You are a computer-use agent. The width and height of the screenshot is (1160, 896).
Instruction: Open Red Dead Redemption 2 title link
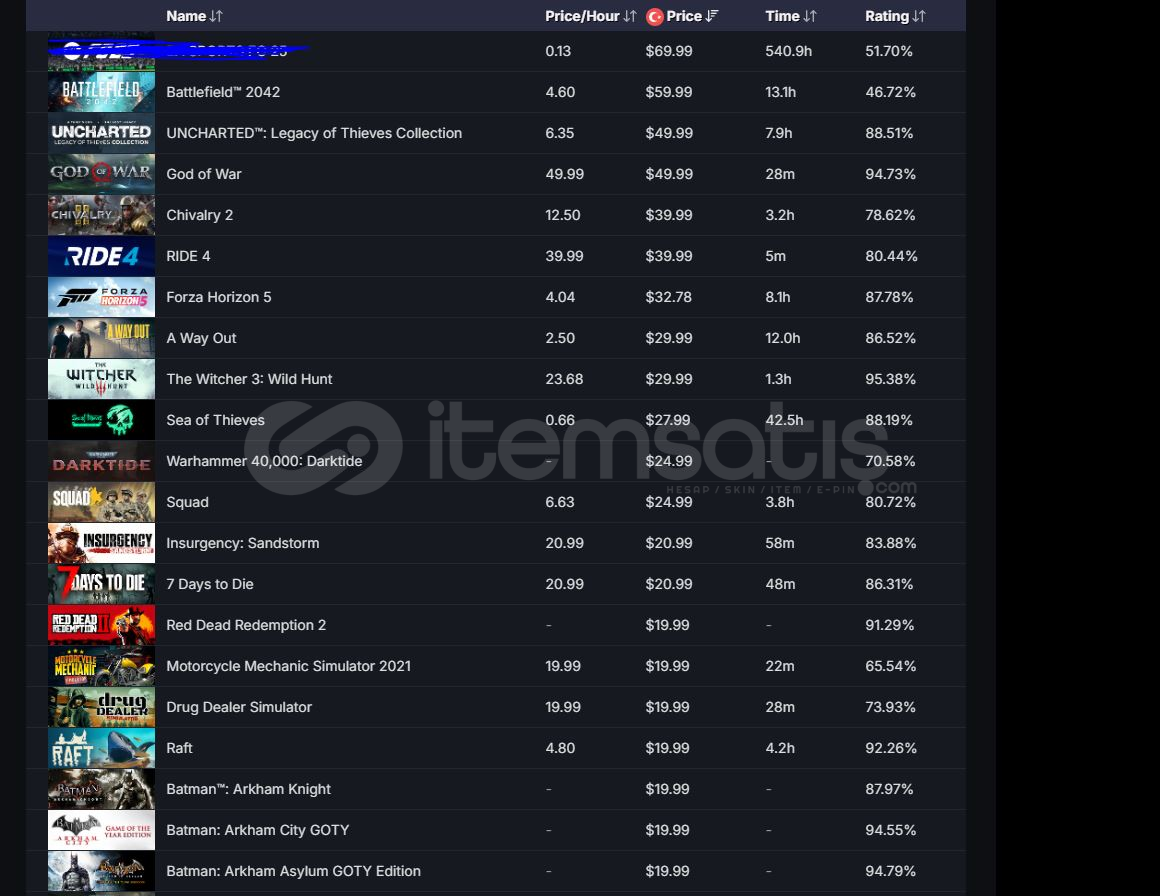click(246, 625)
